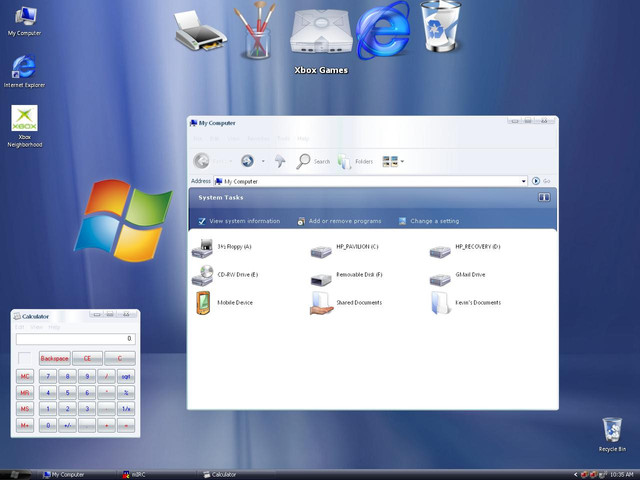Open the Edit menu in Calculator
This screenshot has width=640, height=480.
pyautogui.click(x=19, y=327)
